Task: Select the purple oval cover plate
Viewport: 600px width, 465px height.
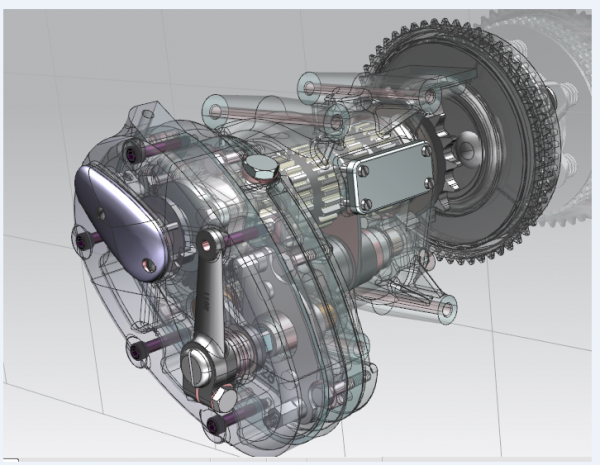Action: point(121,223)
